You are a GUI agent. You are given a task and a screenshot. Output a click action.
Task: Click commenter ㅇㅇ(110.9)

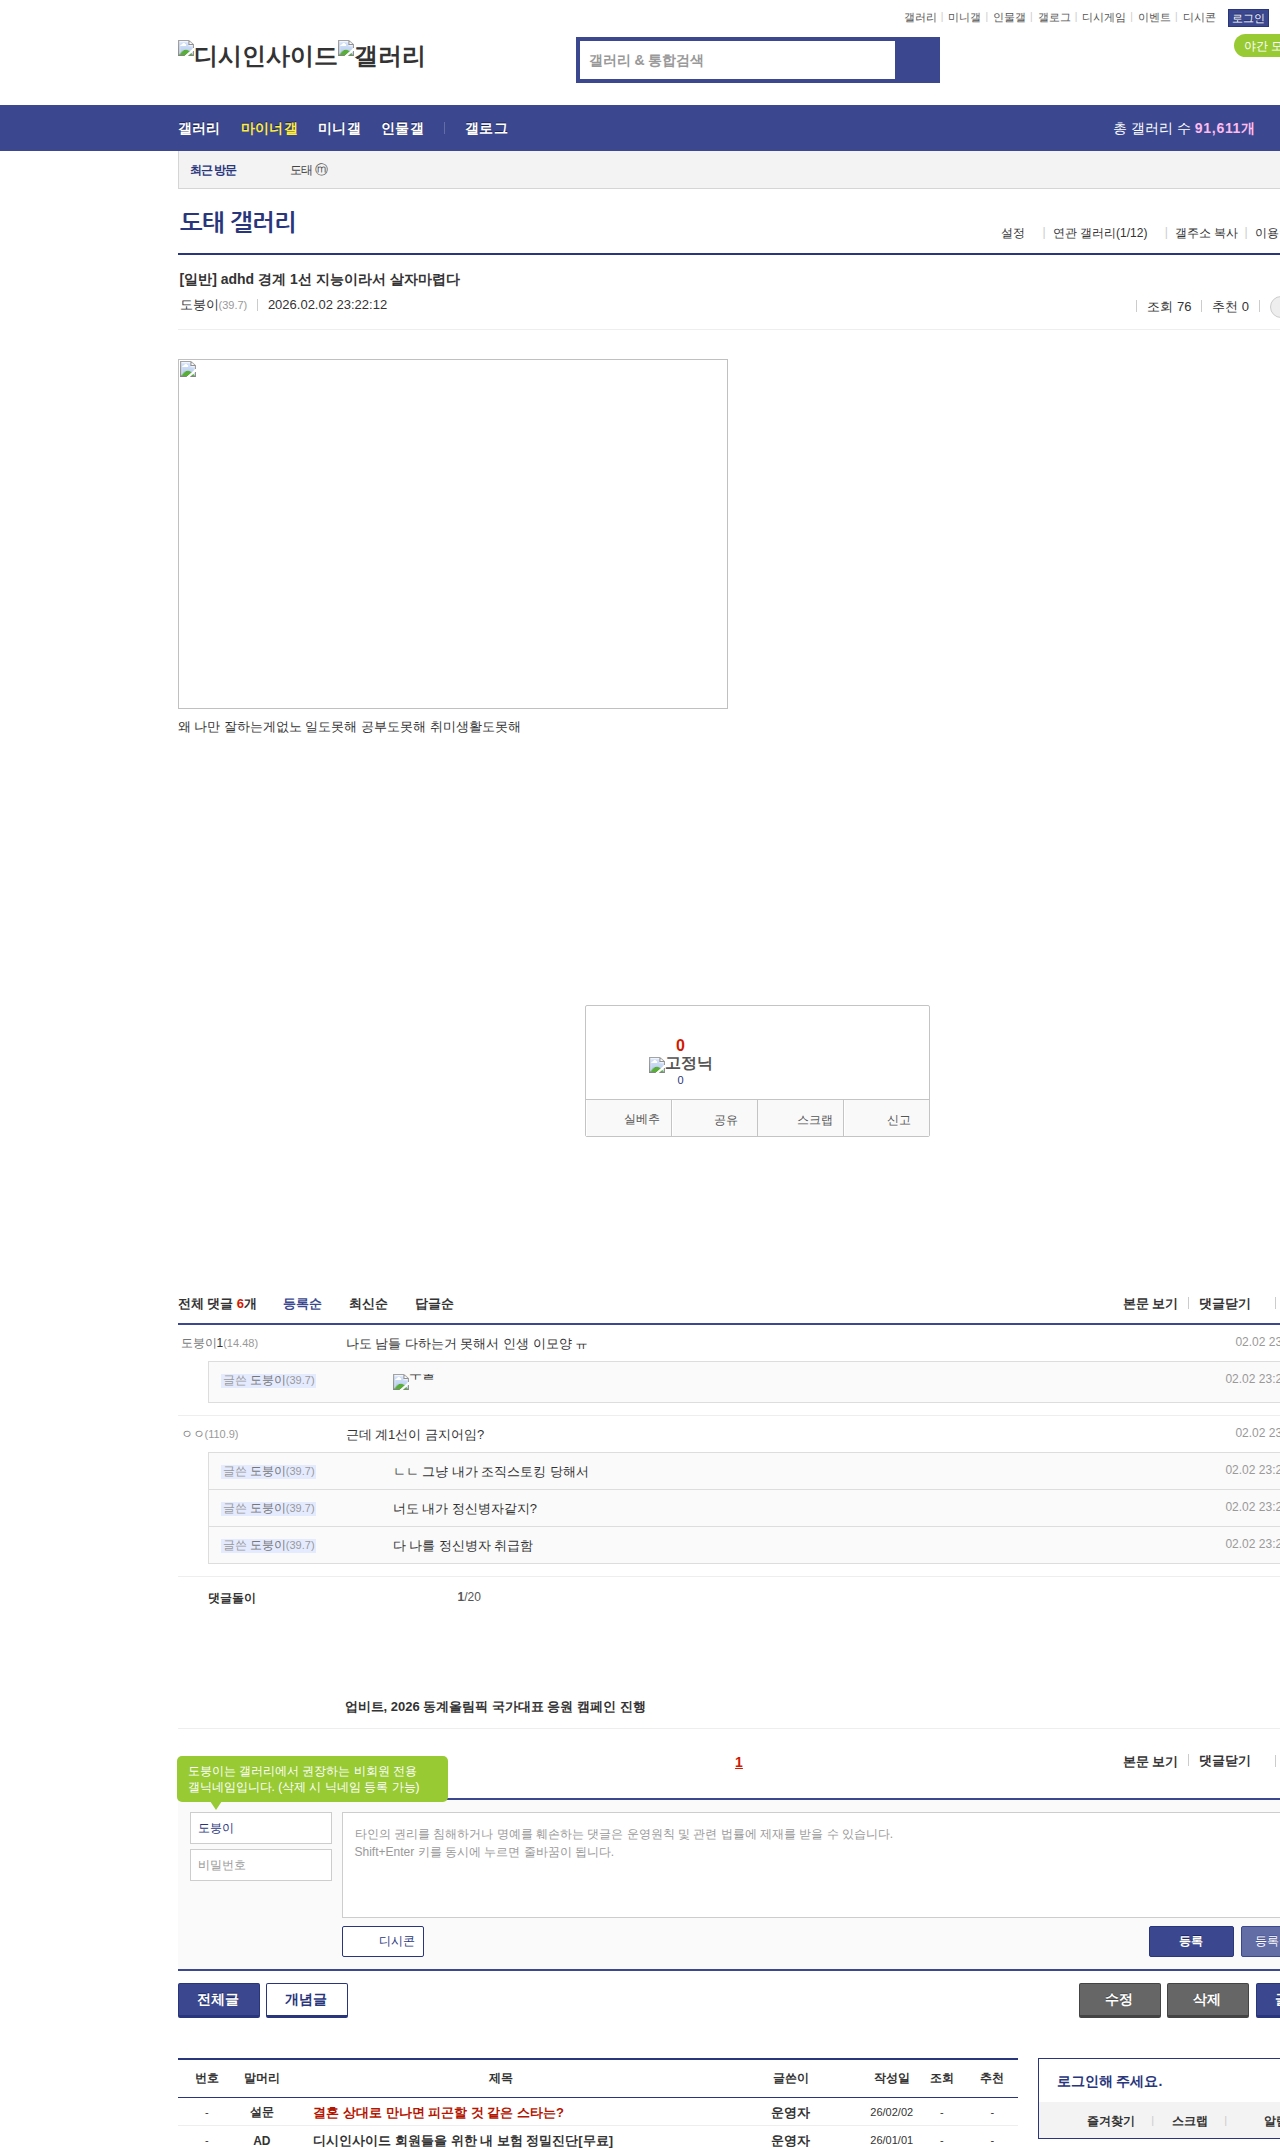click(211, 1434)
